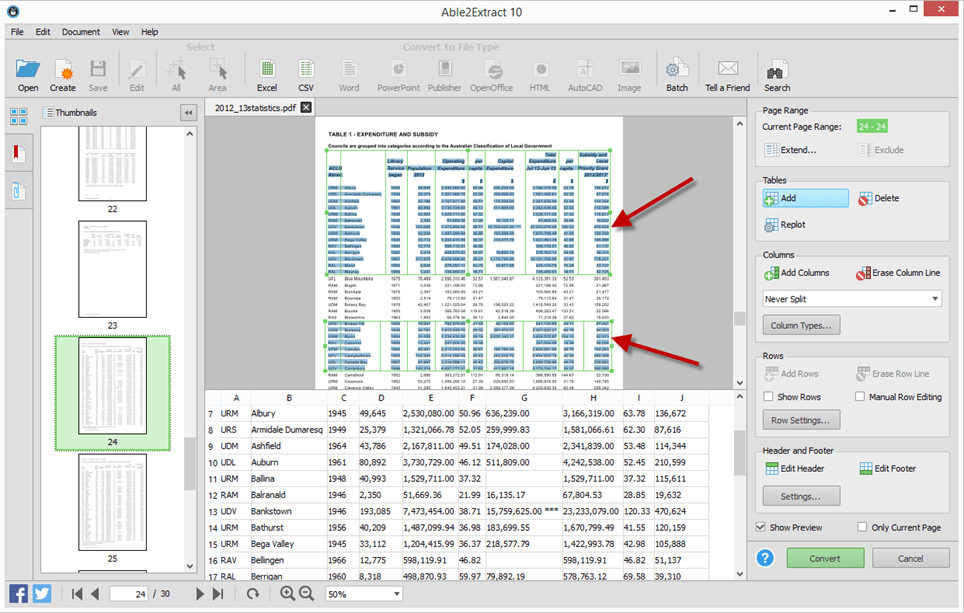Open the bookmarks sidebar panel
Screen dimensions: 964x613
pos(18,153)
